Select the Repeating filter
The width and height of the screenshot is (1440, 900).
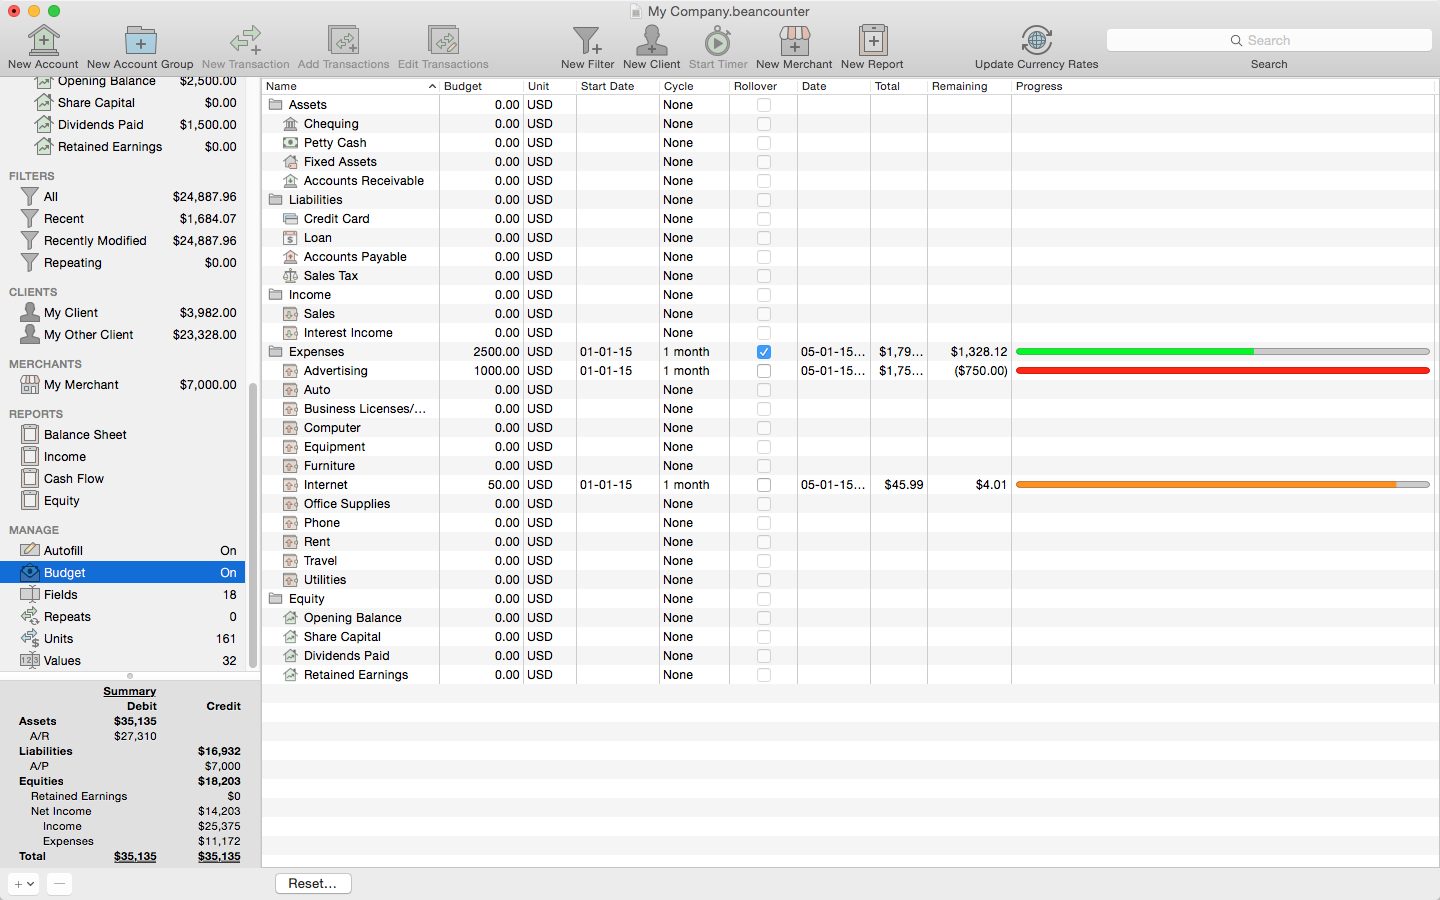tap(124, 263)
